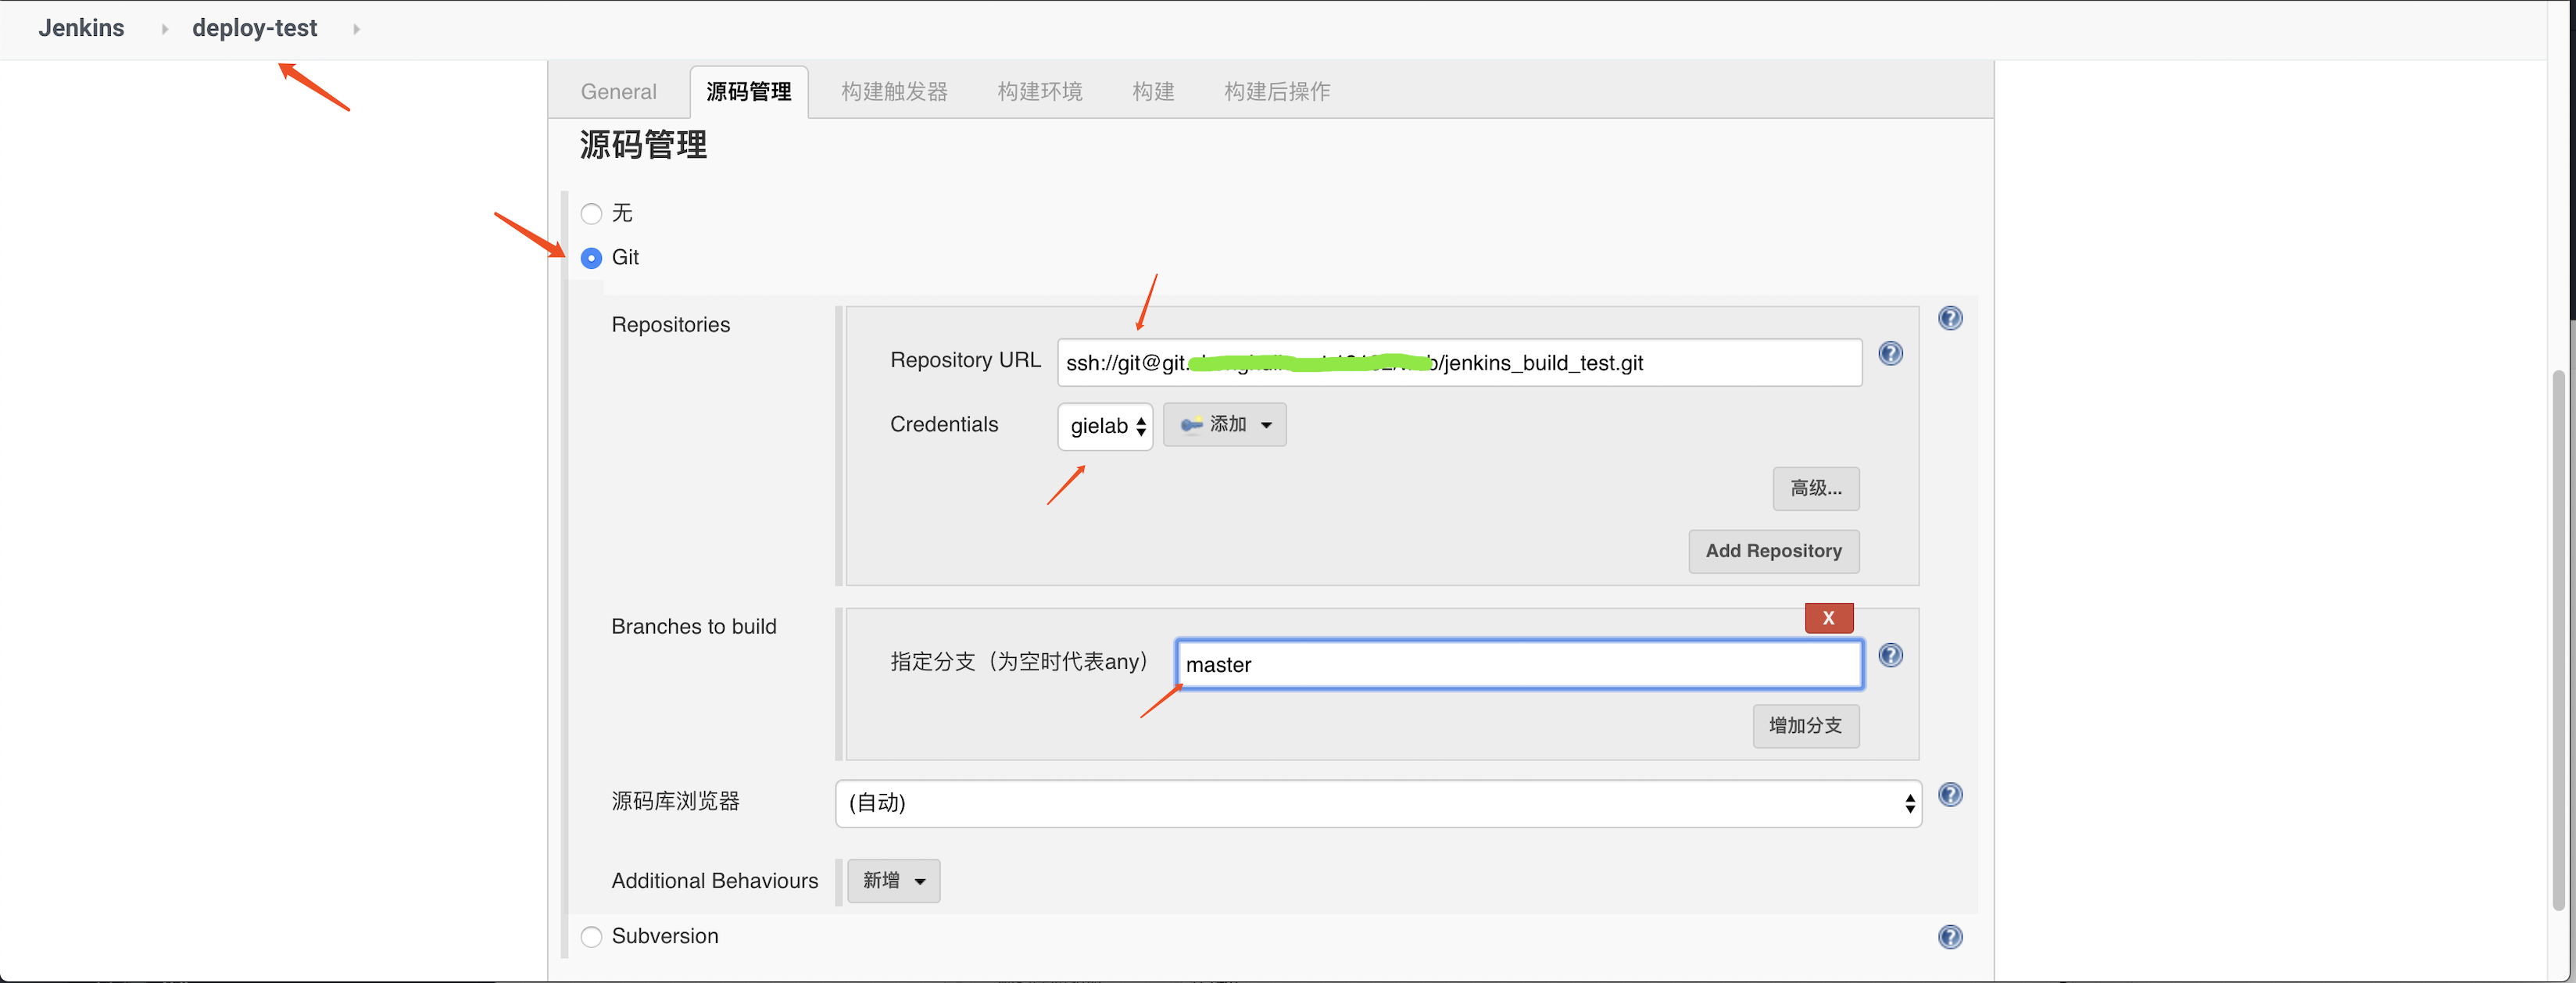This screenshot has width=2576, height=983.
Task: Open help for branch specifier field
Action: coord(1890,655)
